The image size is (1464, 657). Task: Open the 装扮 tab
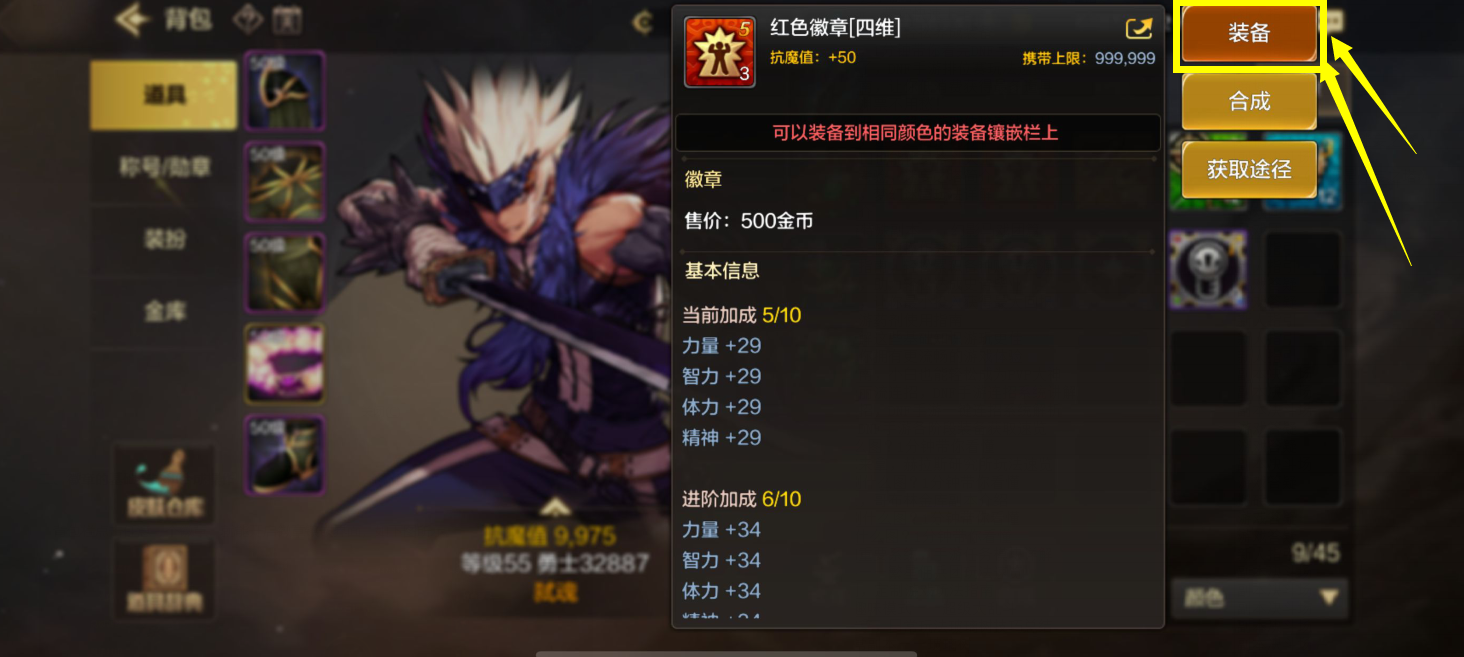click(164, 240)
